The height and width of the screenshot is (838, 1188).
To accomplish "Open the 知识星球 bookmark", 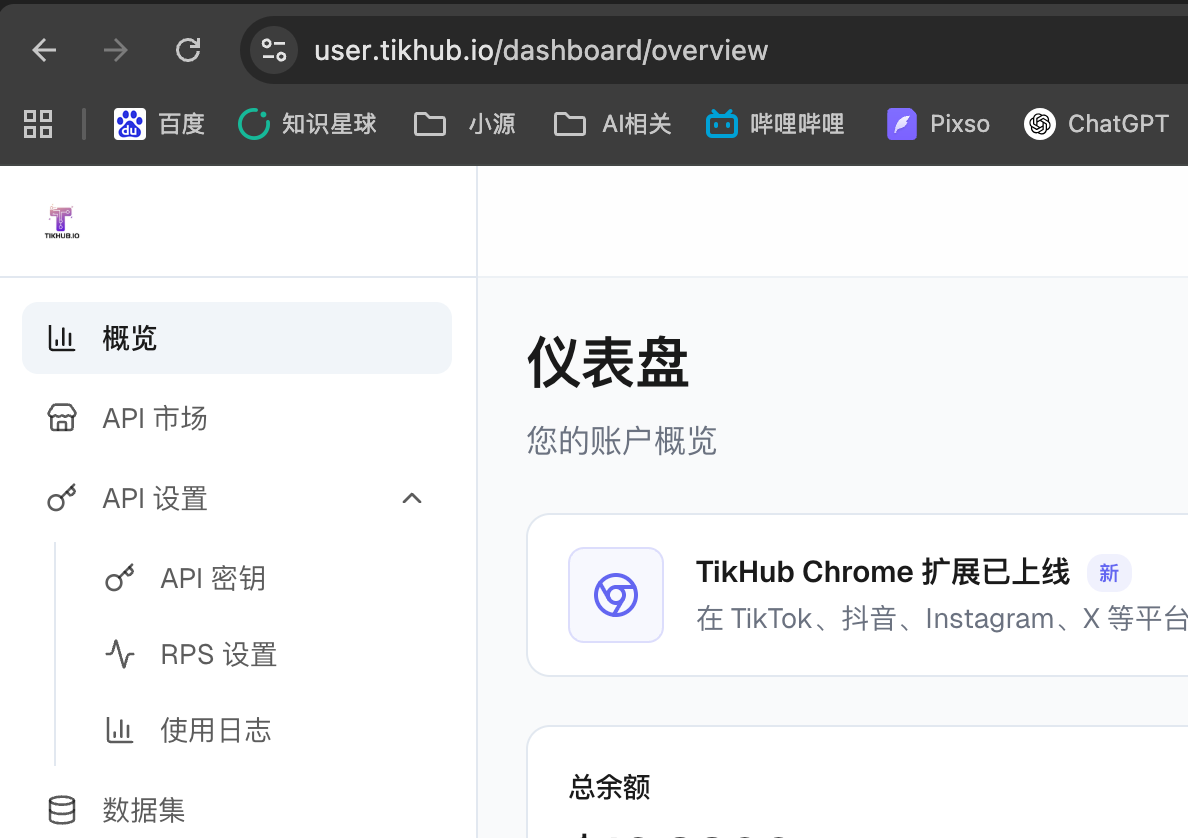I will (x=307, y=124).
